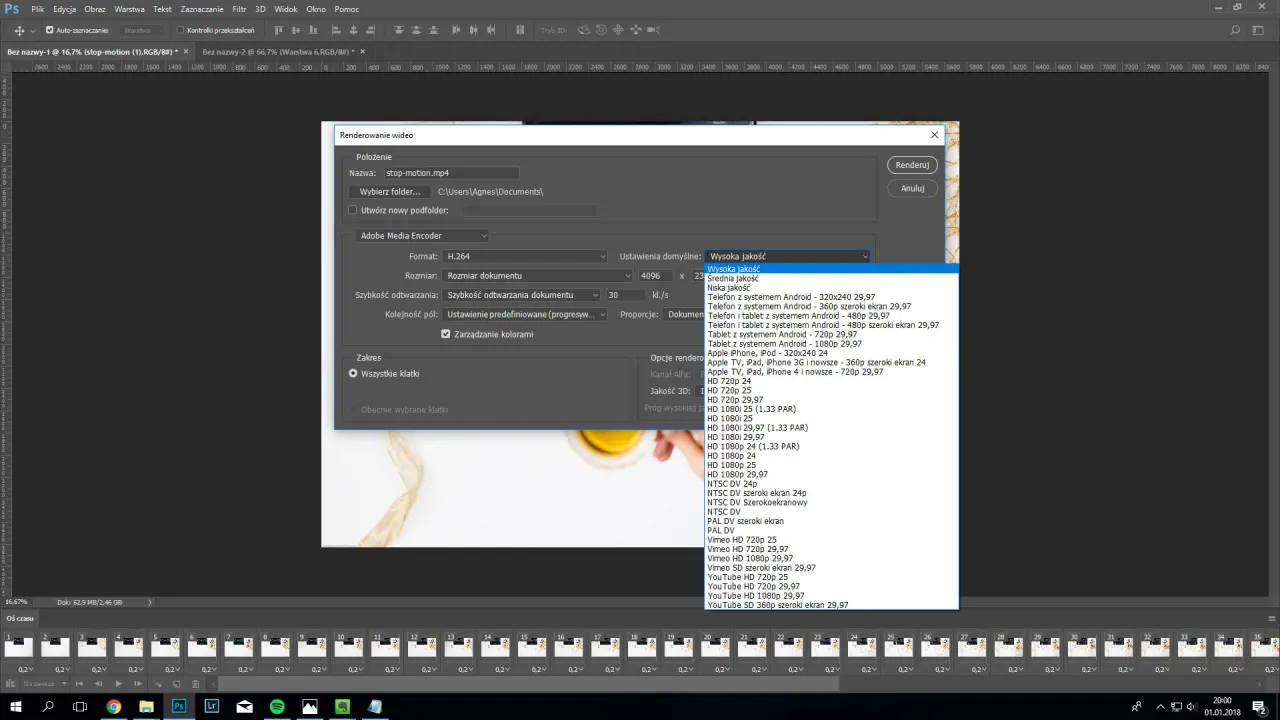
Task: Choose YouTube HD 1080p 29,97 preset
Action: pyautogui.click(x=755, y=596)
